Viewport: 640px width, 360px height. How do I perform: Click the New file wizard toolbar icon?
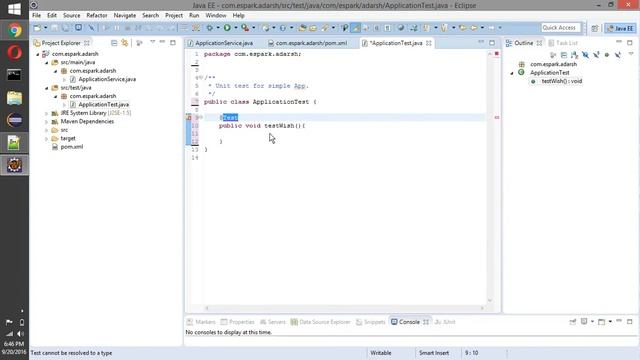click(x=37, y=28)
